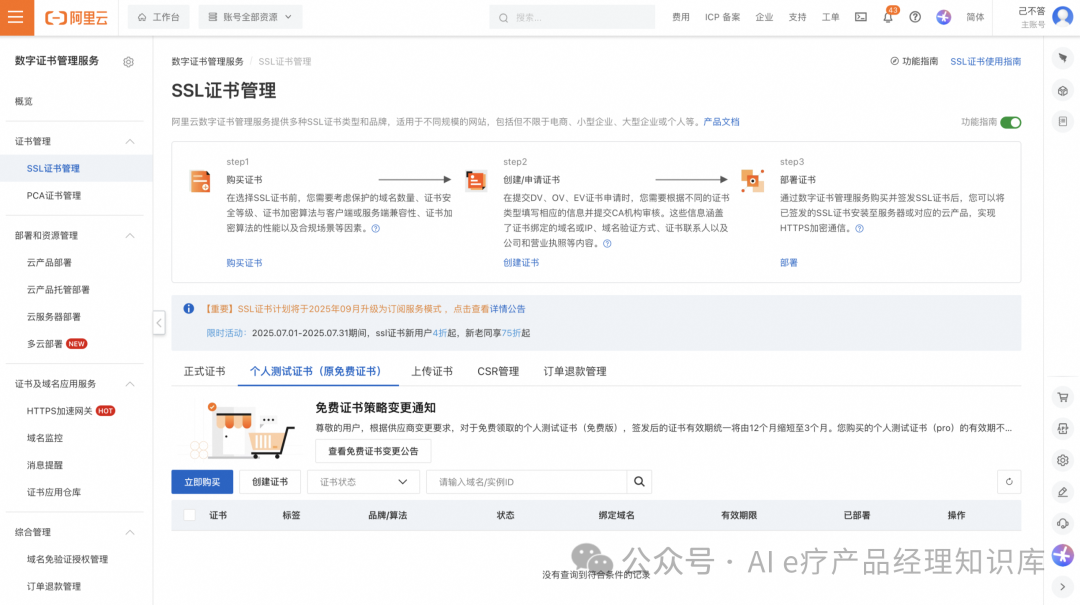Click the frame icon below the cart icon
This screenshot has height=605, width=1080.
coord(1063,429)
